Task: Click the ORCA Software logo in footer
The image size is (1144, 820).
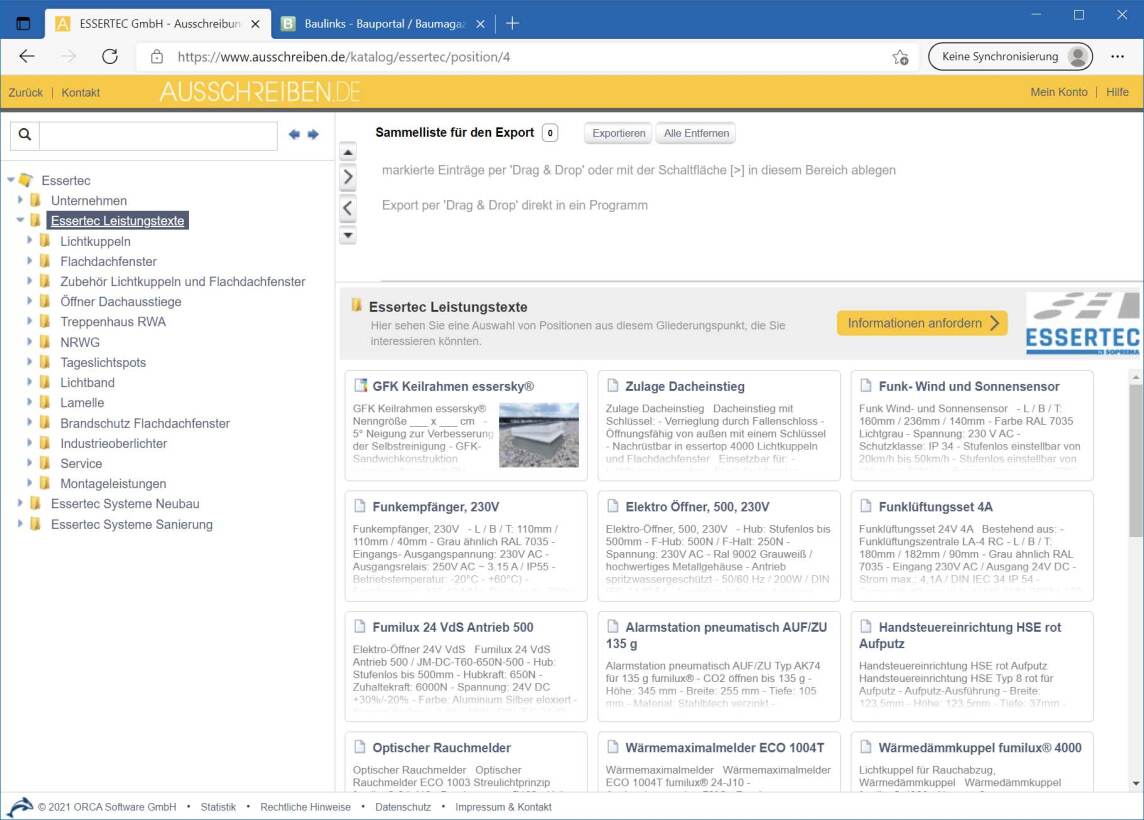Action: click(x=20, y=806)
